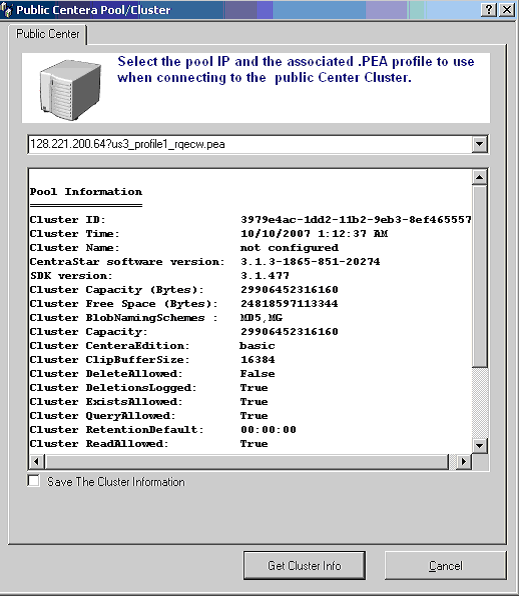
Task: Enable Save The Cluster Information checkbox
Action: 34,480
